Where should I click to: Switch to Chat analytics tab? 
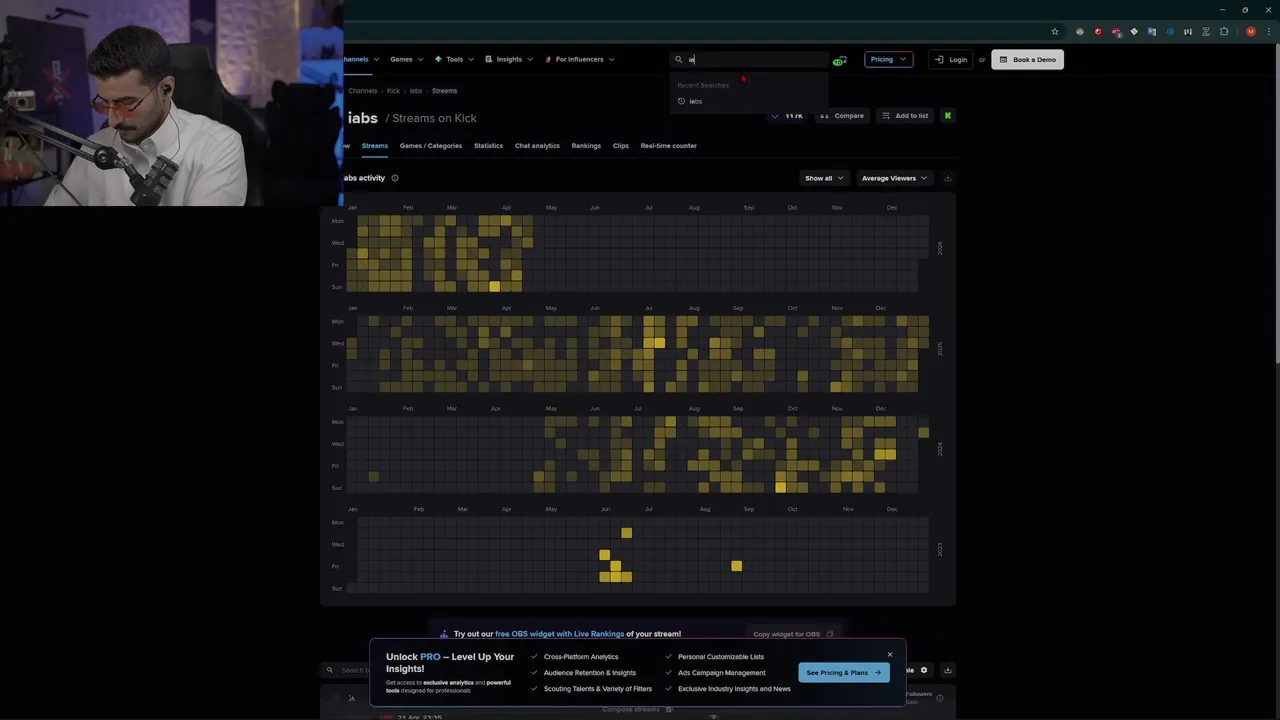tap(537, 146)
